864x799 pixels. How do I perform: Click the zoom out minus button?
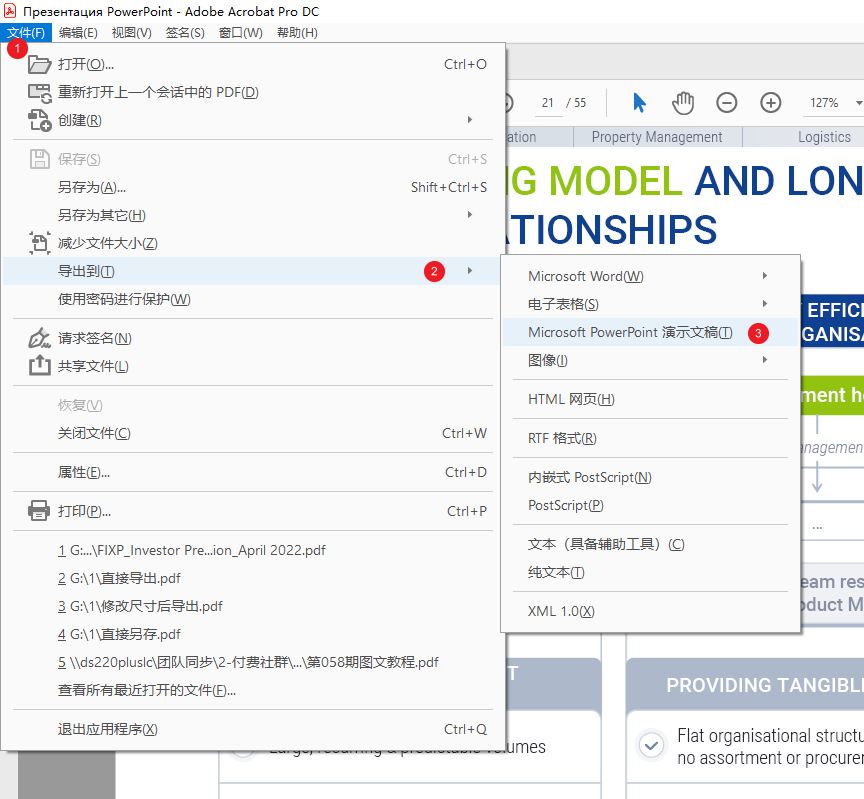(727, 103)
